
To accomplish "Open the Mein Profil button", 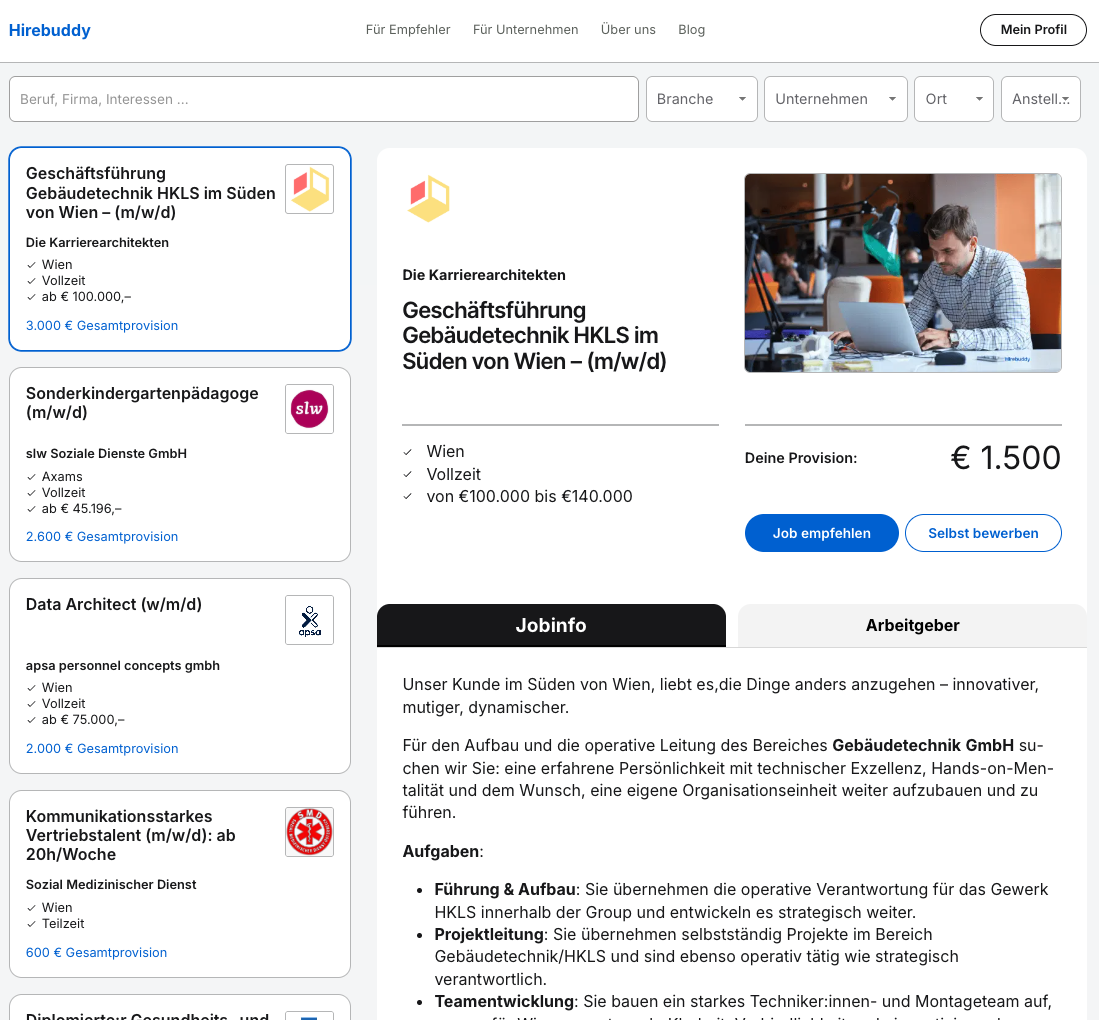I will (1033, 29).
